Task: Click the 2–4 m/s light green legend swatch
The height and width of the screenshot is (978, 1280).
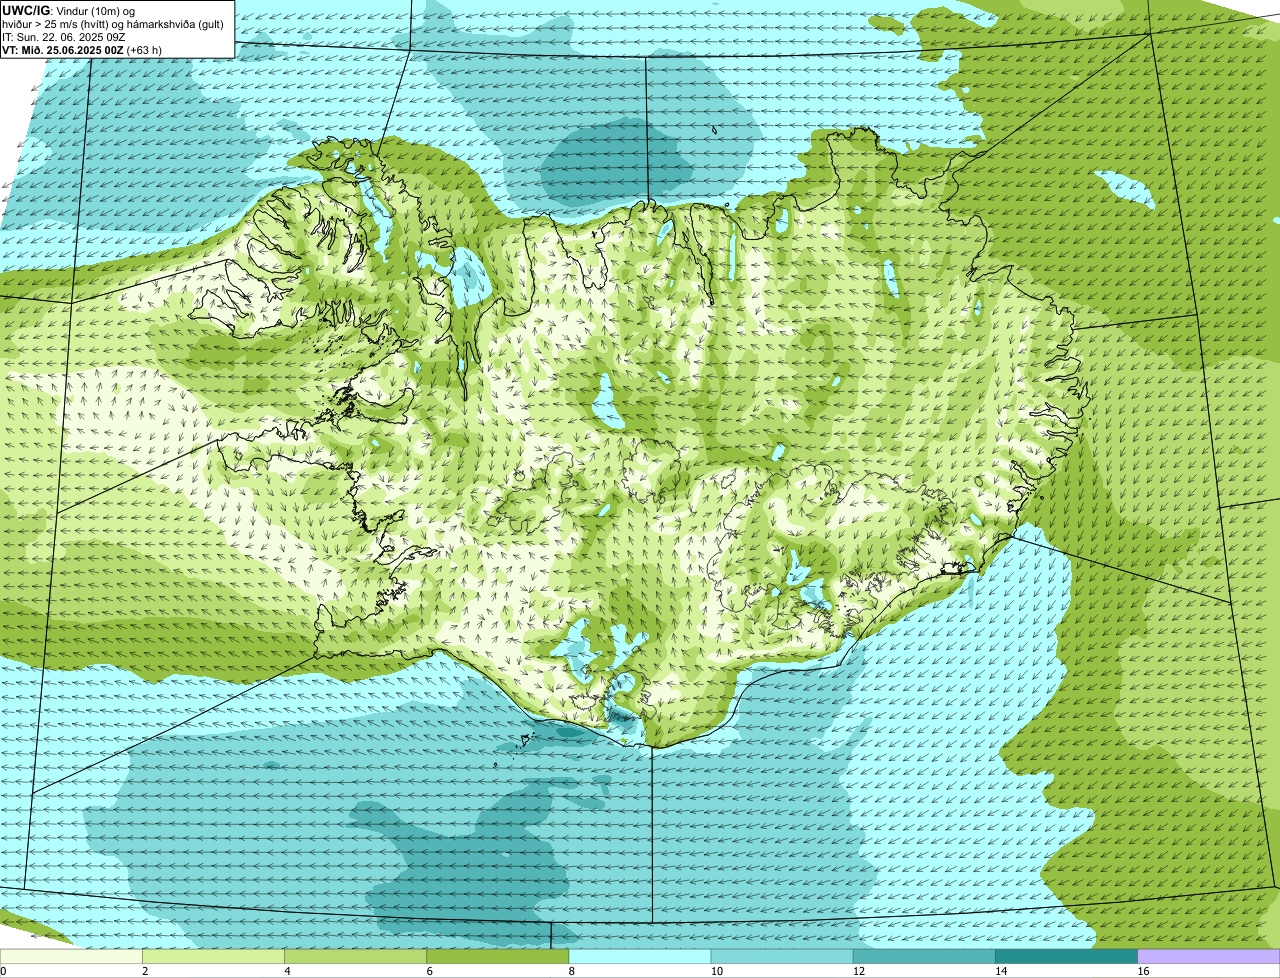Action: (x=213, y=956)
